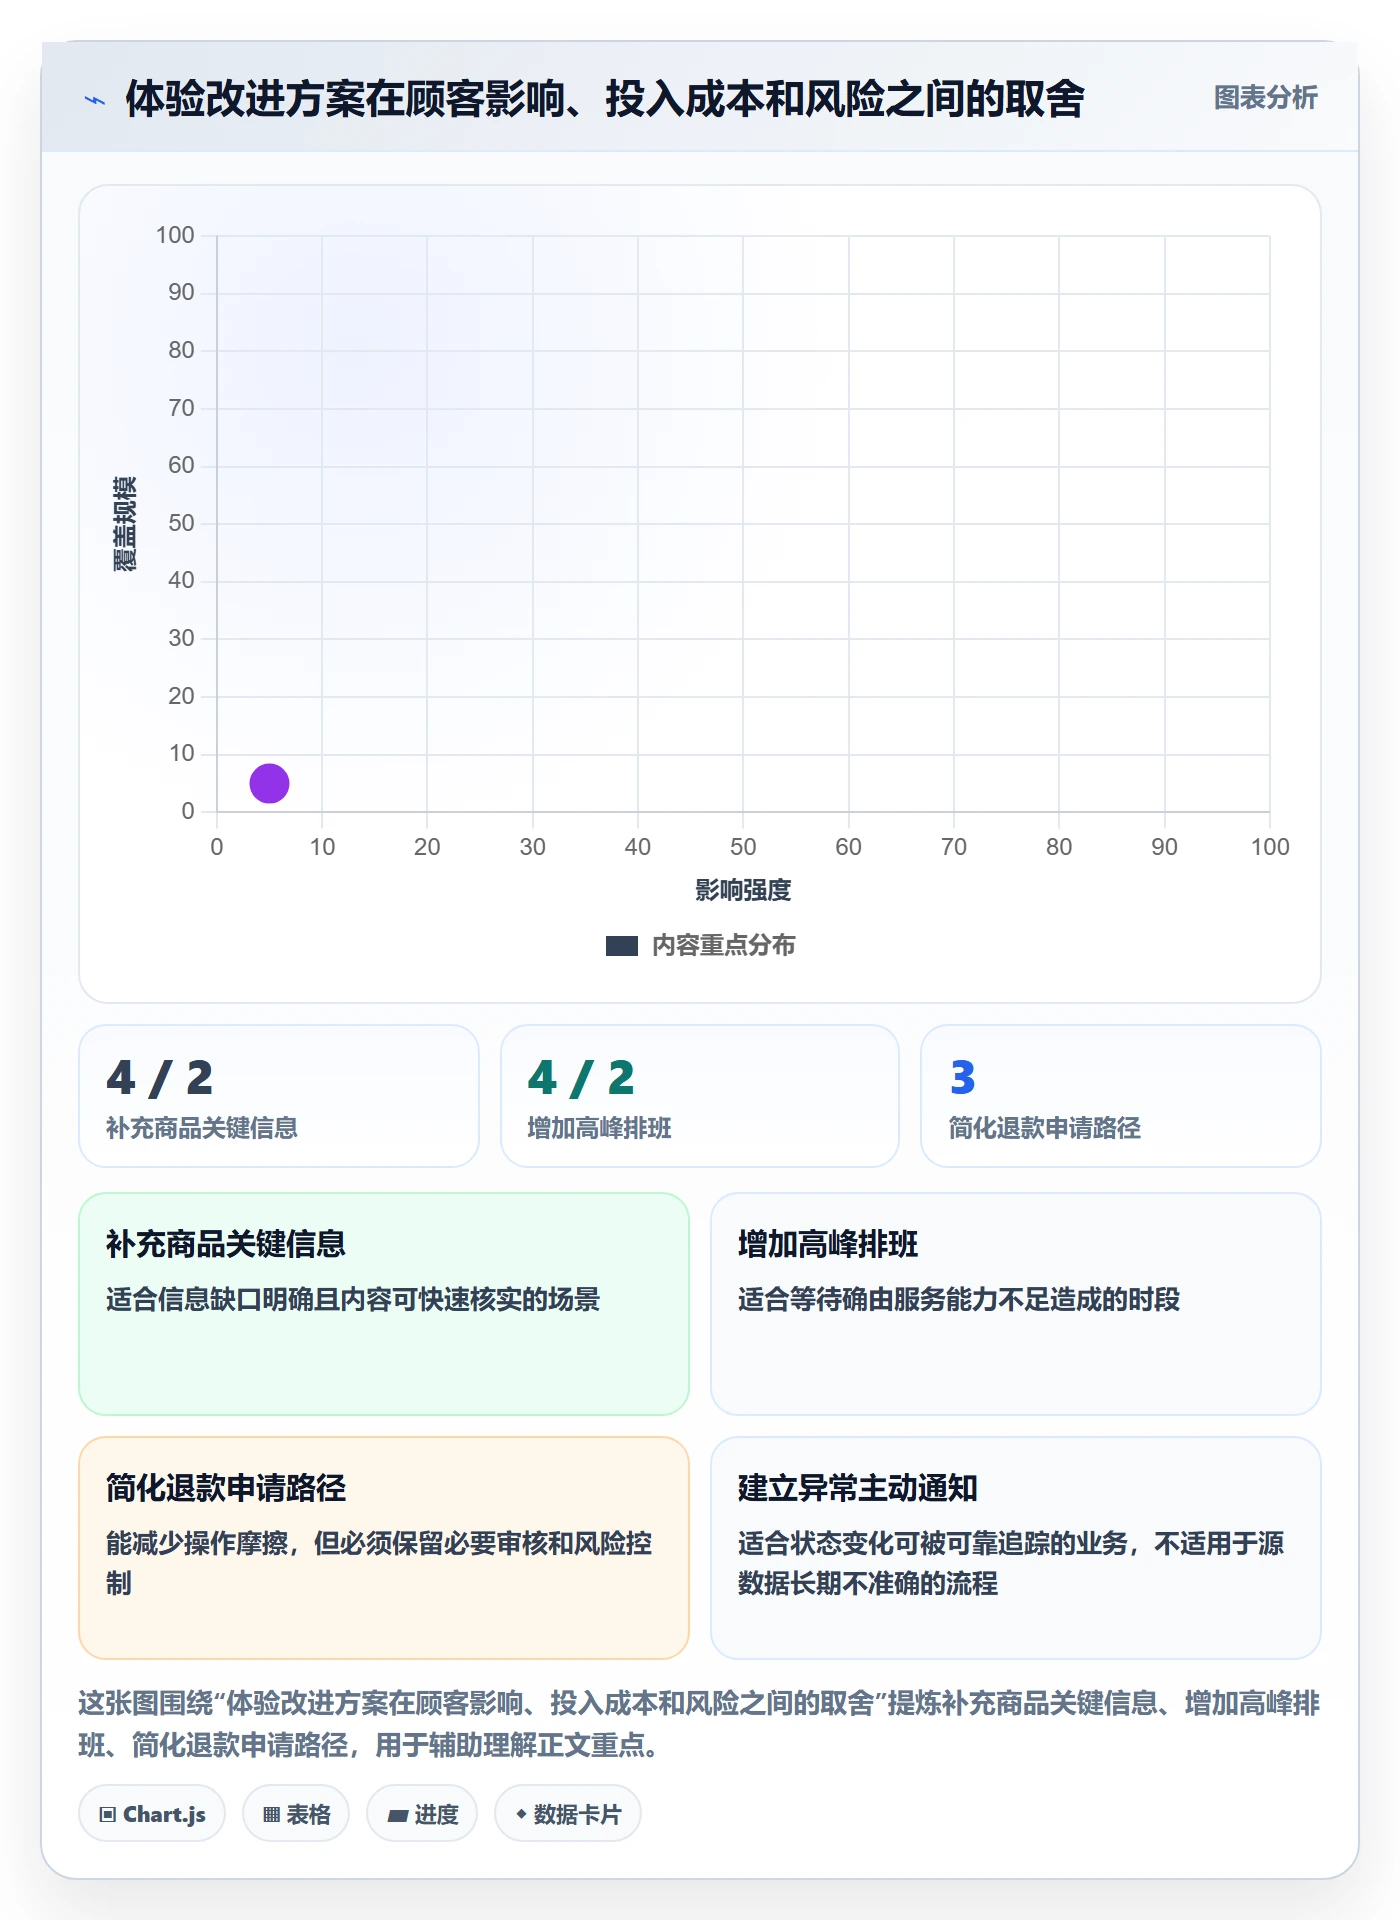Click x-axis tick label 50
This screenshot has width=1400, height=1920.
click(x=743, y=847)
